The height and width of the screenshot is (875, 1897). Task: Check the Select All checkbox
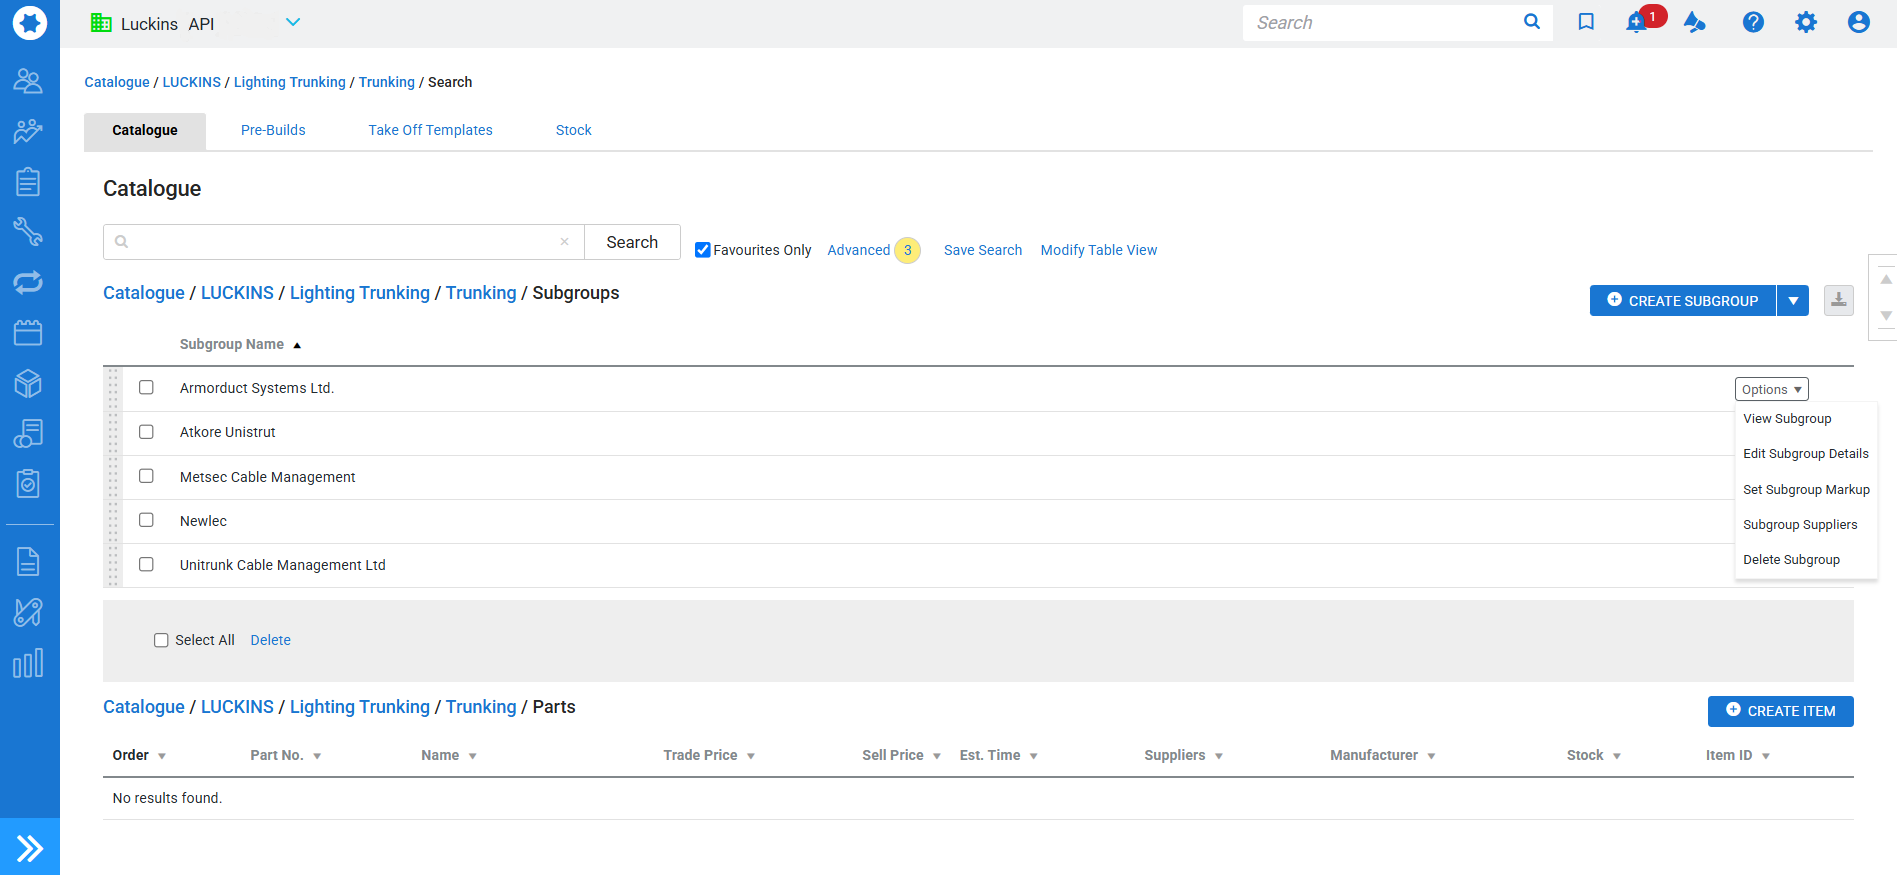[x=161, y=640]
